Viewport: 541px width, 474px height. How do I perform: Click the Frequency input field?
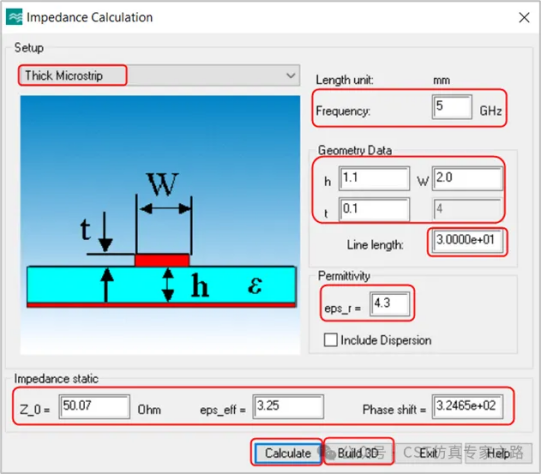[452, 107]
